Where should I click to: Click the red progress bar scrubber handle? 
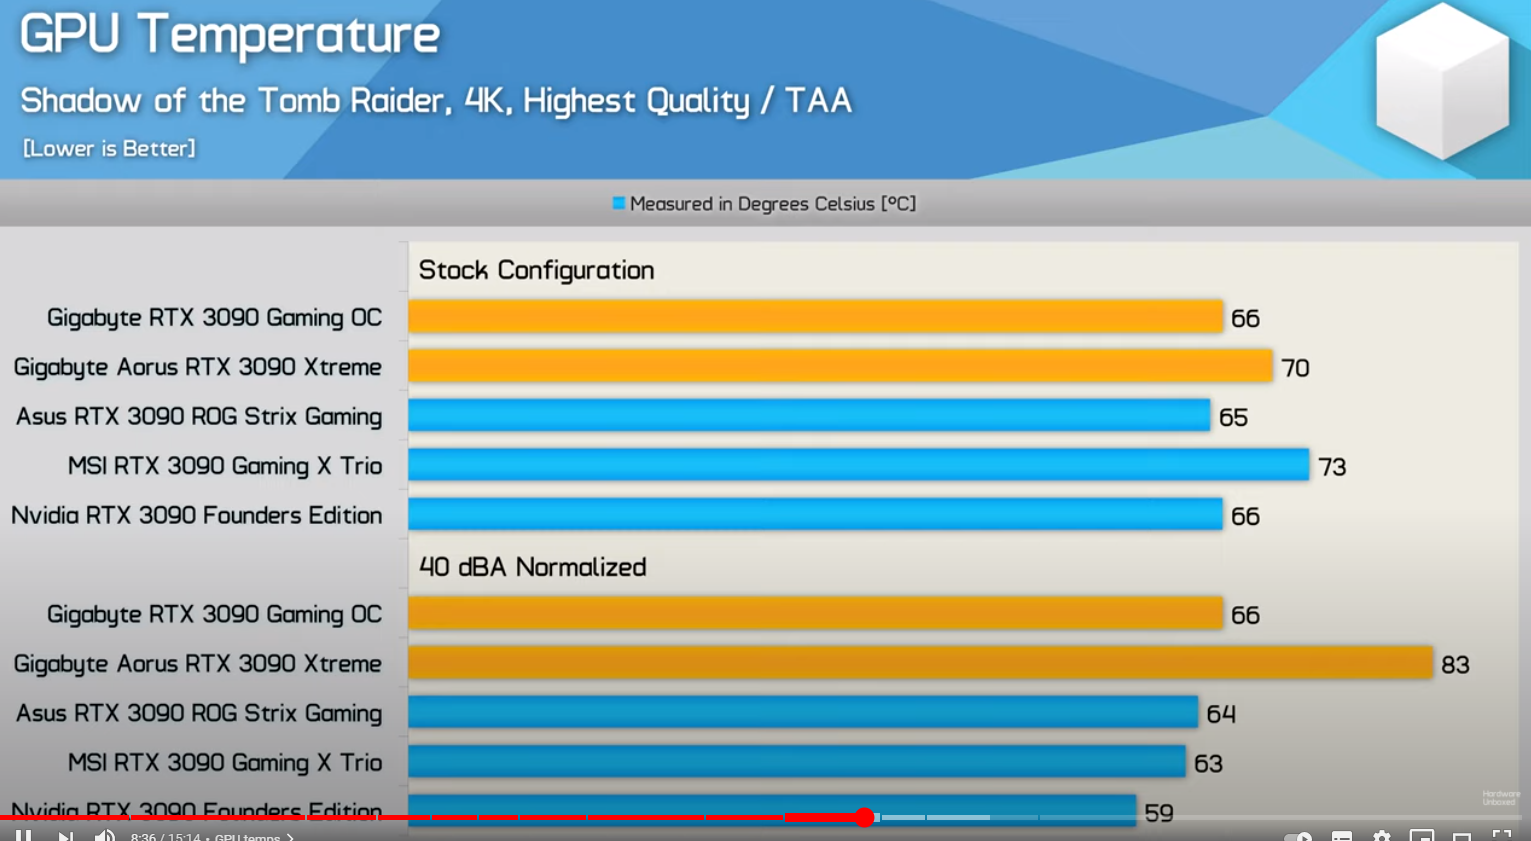(x=865, y=817)
